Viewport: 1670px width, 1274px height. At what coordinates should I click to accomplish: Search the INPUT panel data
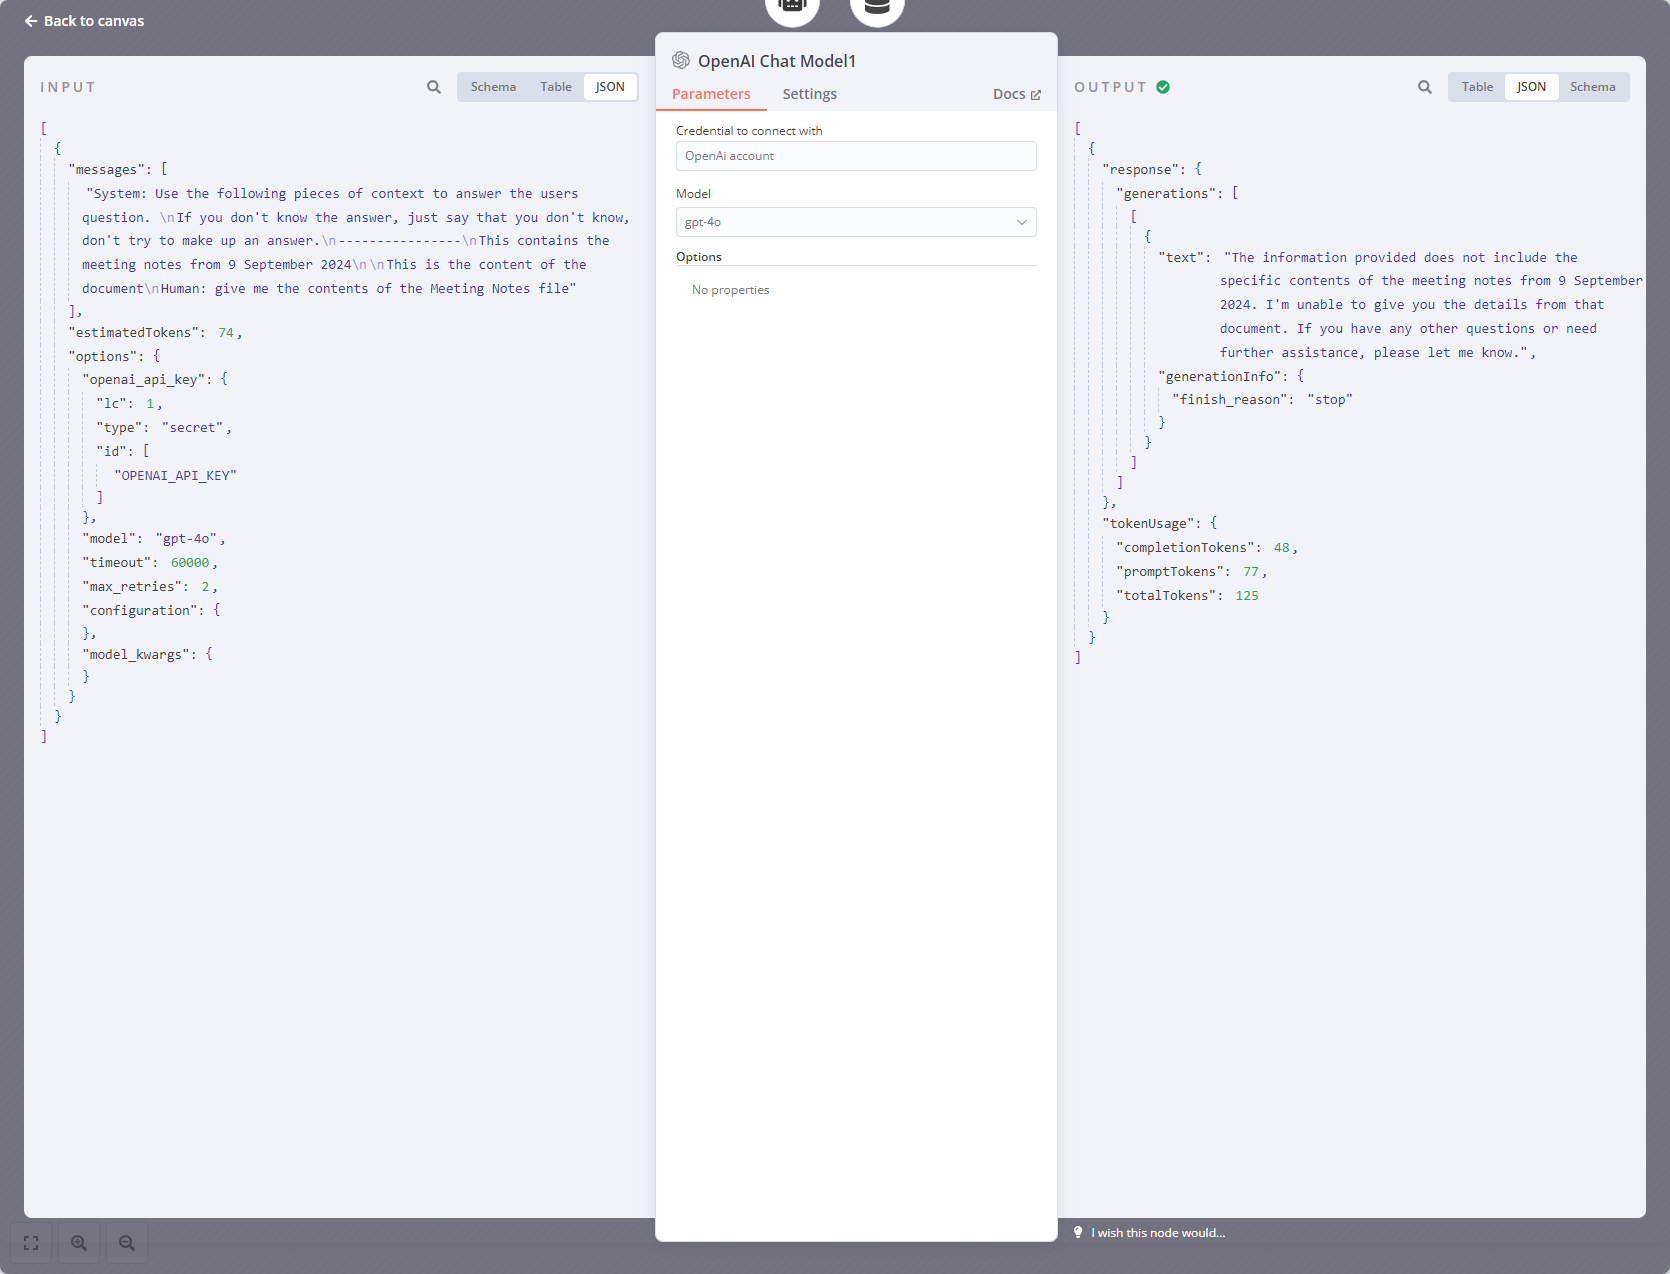tap(434, 87)
